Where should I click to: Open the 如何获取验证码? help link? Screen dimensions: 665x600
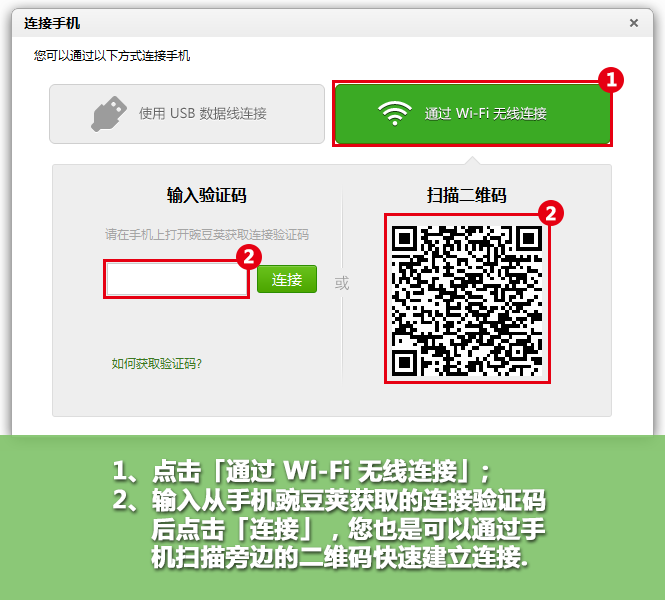coord(156,363)
